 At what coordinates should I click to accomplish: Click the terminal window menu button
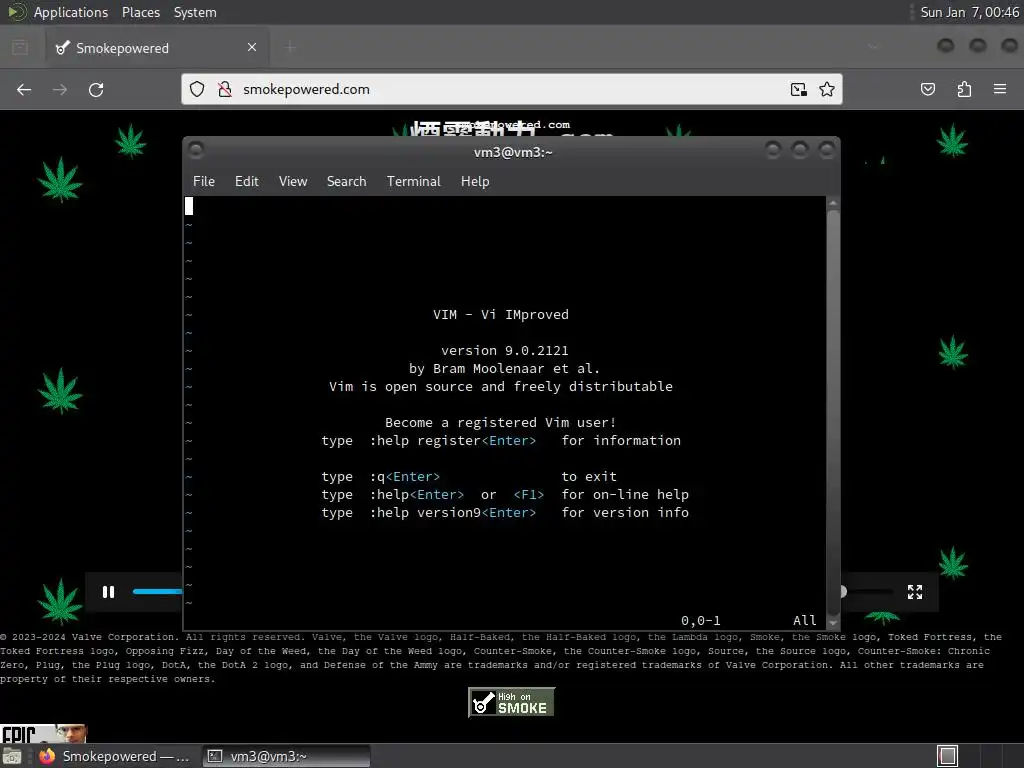[x=196, y=150]
